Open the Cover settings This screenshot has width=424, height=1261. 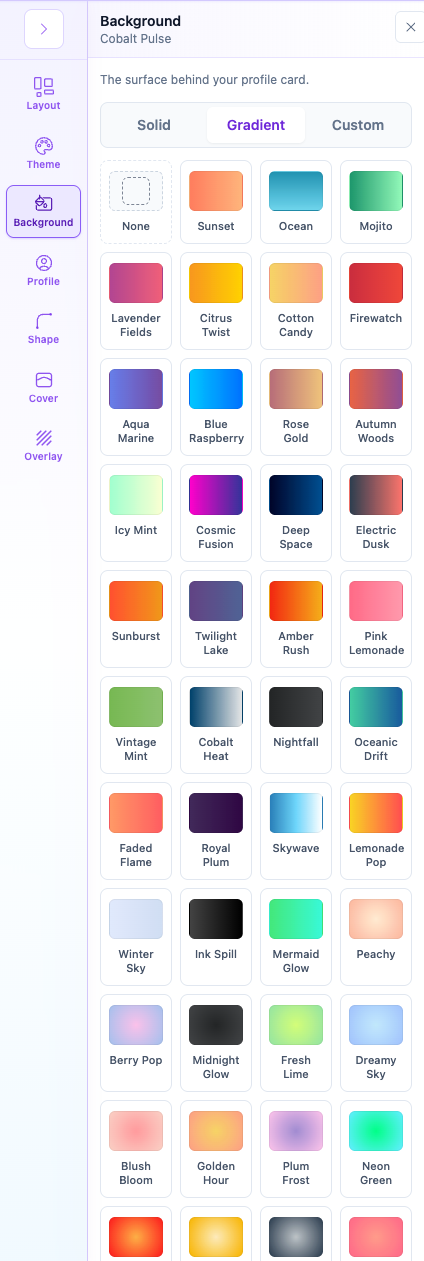point(43,387)
